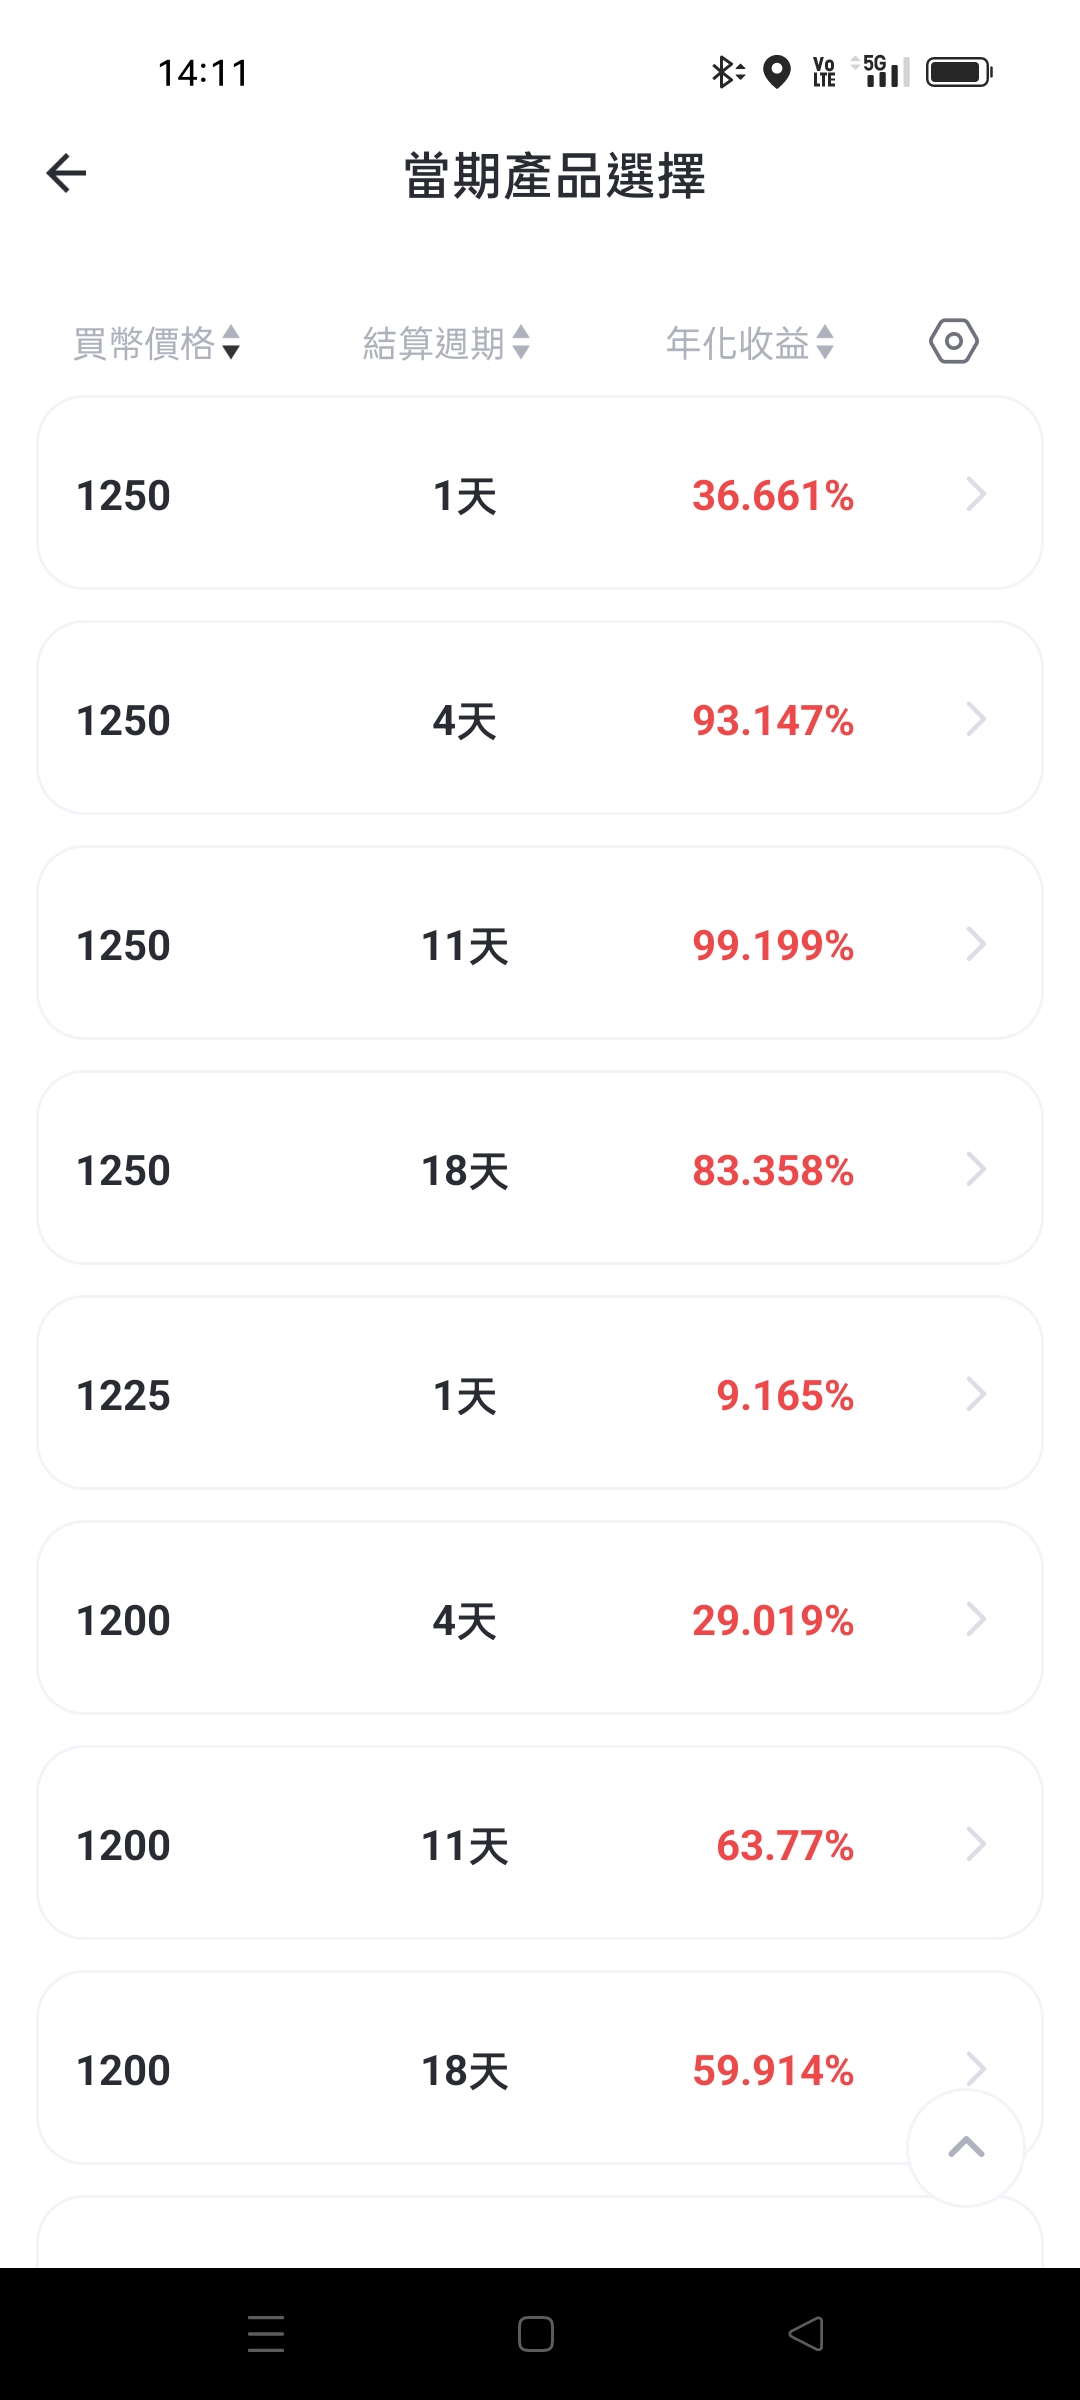Screen dimensions: 1080x2400
Task: Open the hexagon settings icon
Action: coord(954,342)
